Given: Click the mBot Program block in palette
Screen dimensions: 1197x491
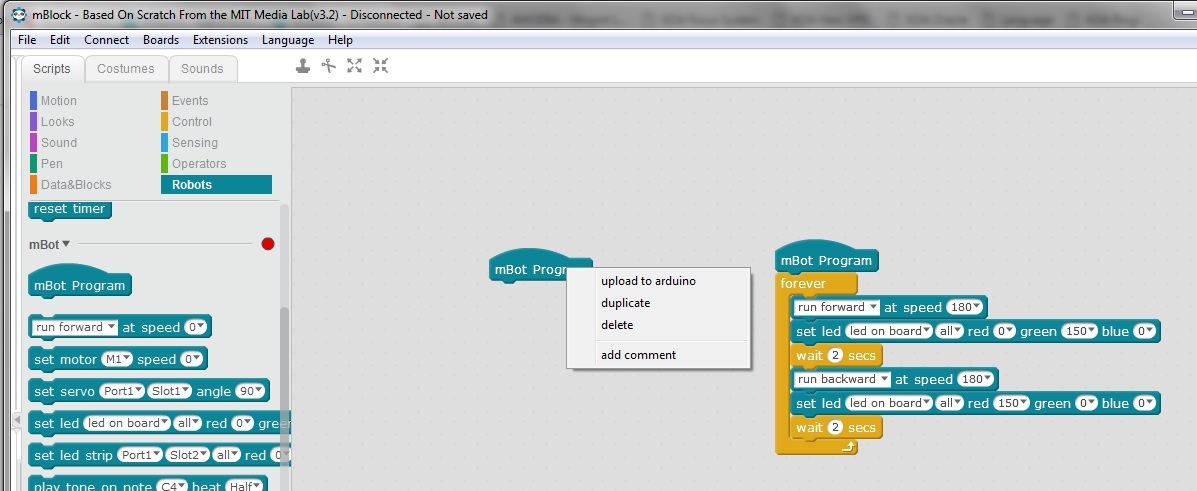Looking at the screenshot, I should click(x=79, y=283).
